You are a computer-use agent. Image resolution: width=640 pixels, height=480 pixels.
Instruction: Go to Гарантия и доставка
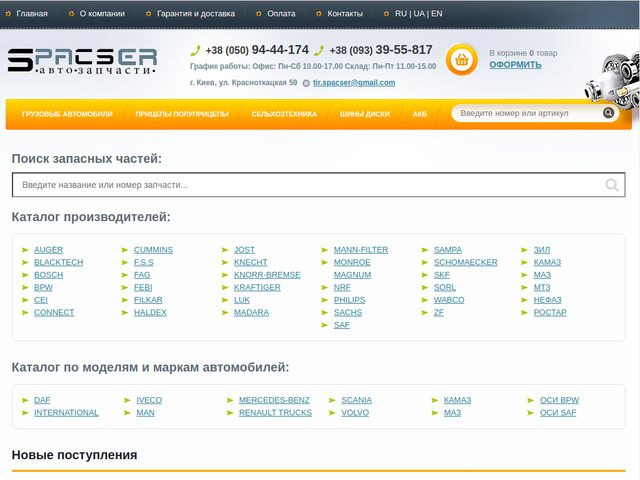coord(196,13)
